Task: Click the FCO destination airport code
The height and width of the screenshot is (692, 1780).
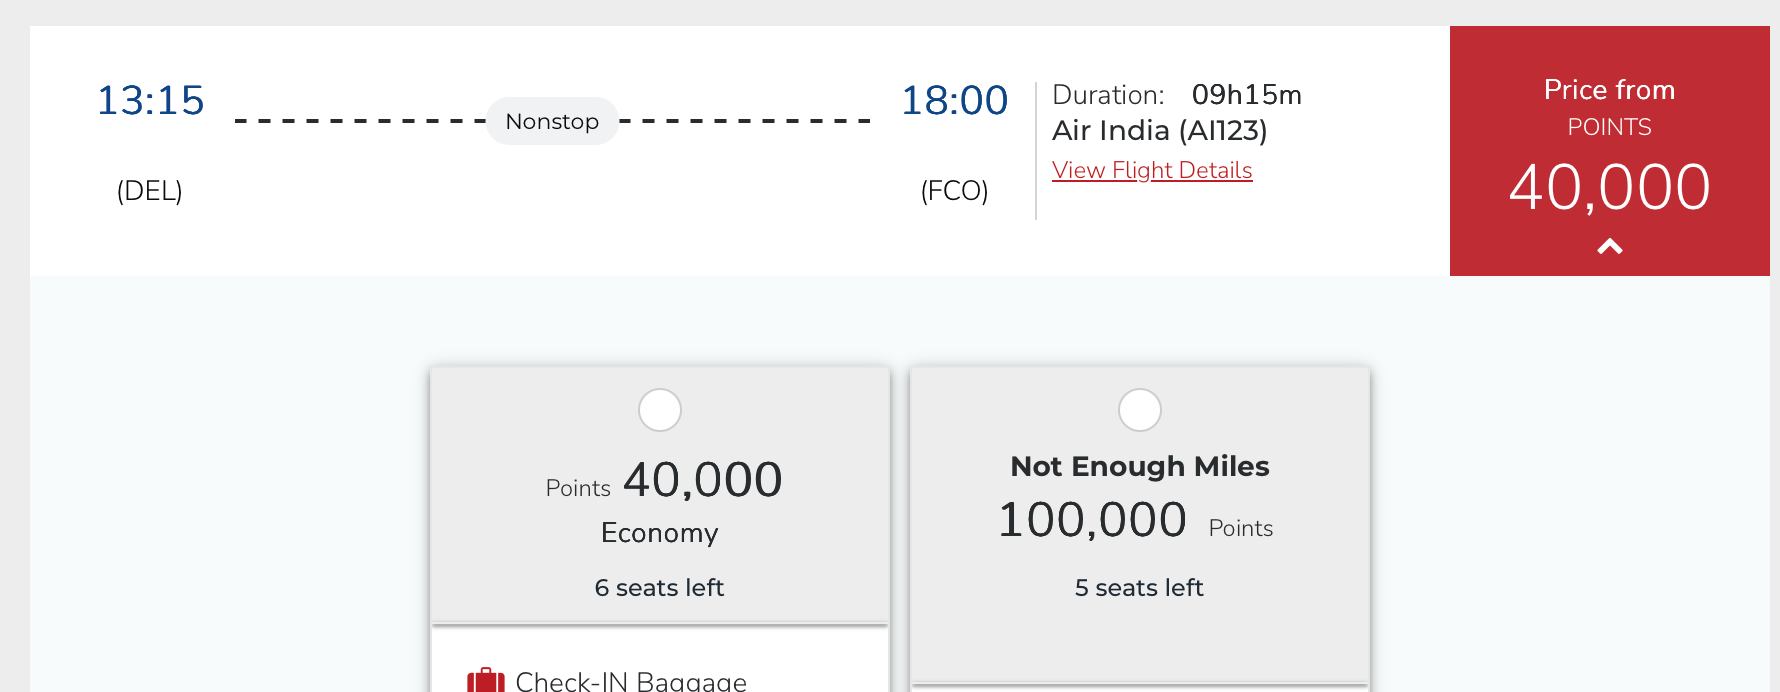Action: (x=954, y=191)
